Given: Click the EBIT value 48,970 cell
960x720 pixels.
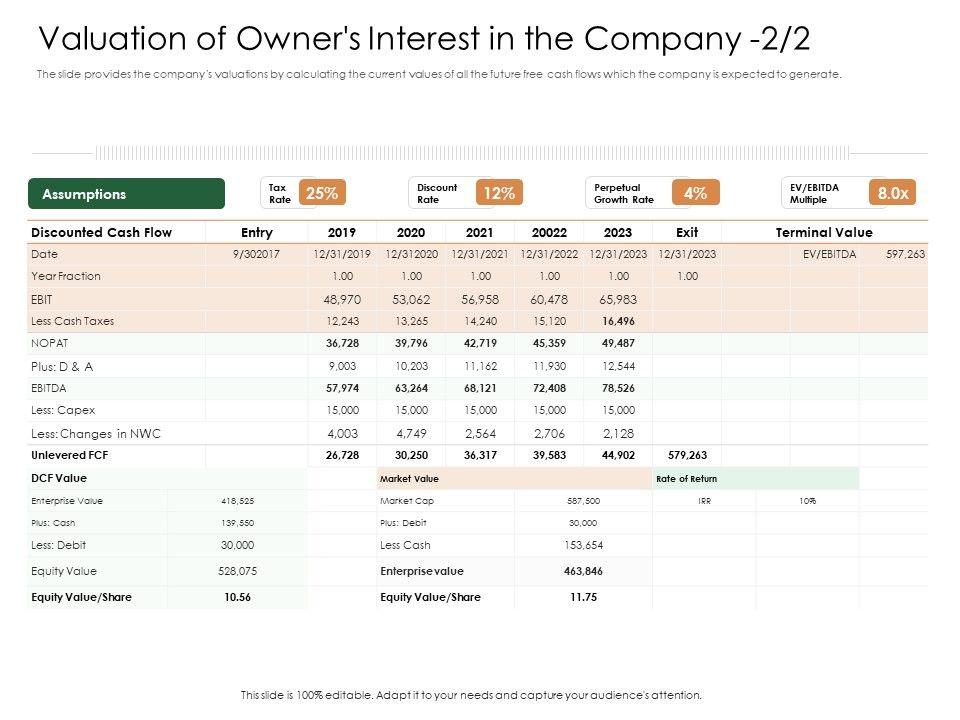Looking at the screenshot, I should tap(342, 299).
